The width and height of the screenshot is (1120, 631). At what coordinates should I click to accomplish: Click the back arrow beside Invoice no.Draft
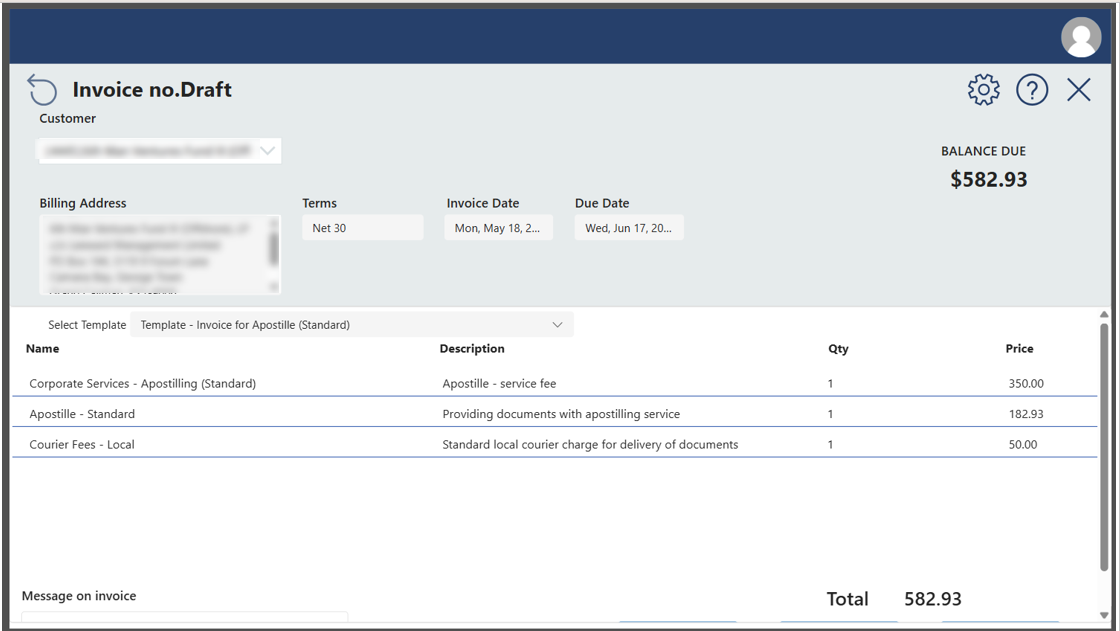coord(42,90)
